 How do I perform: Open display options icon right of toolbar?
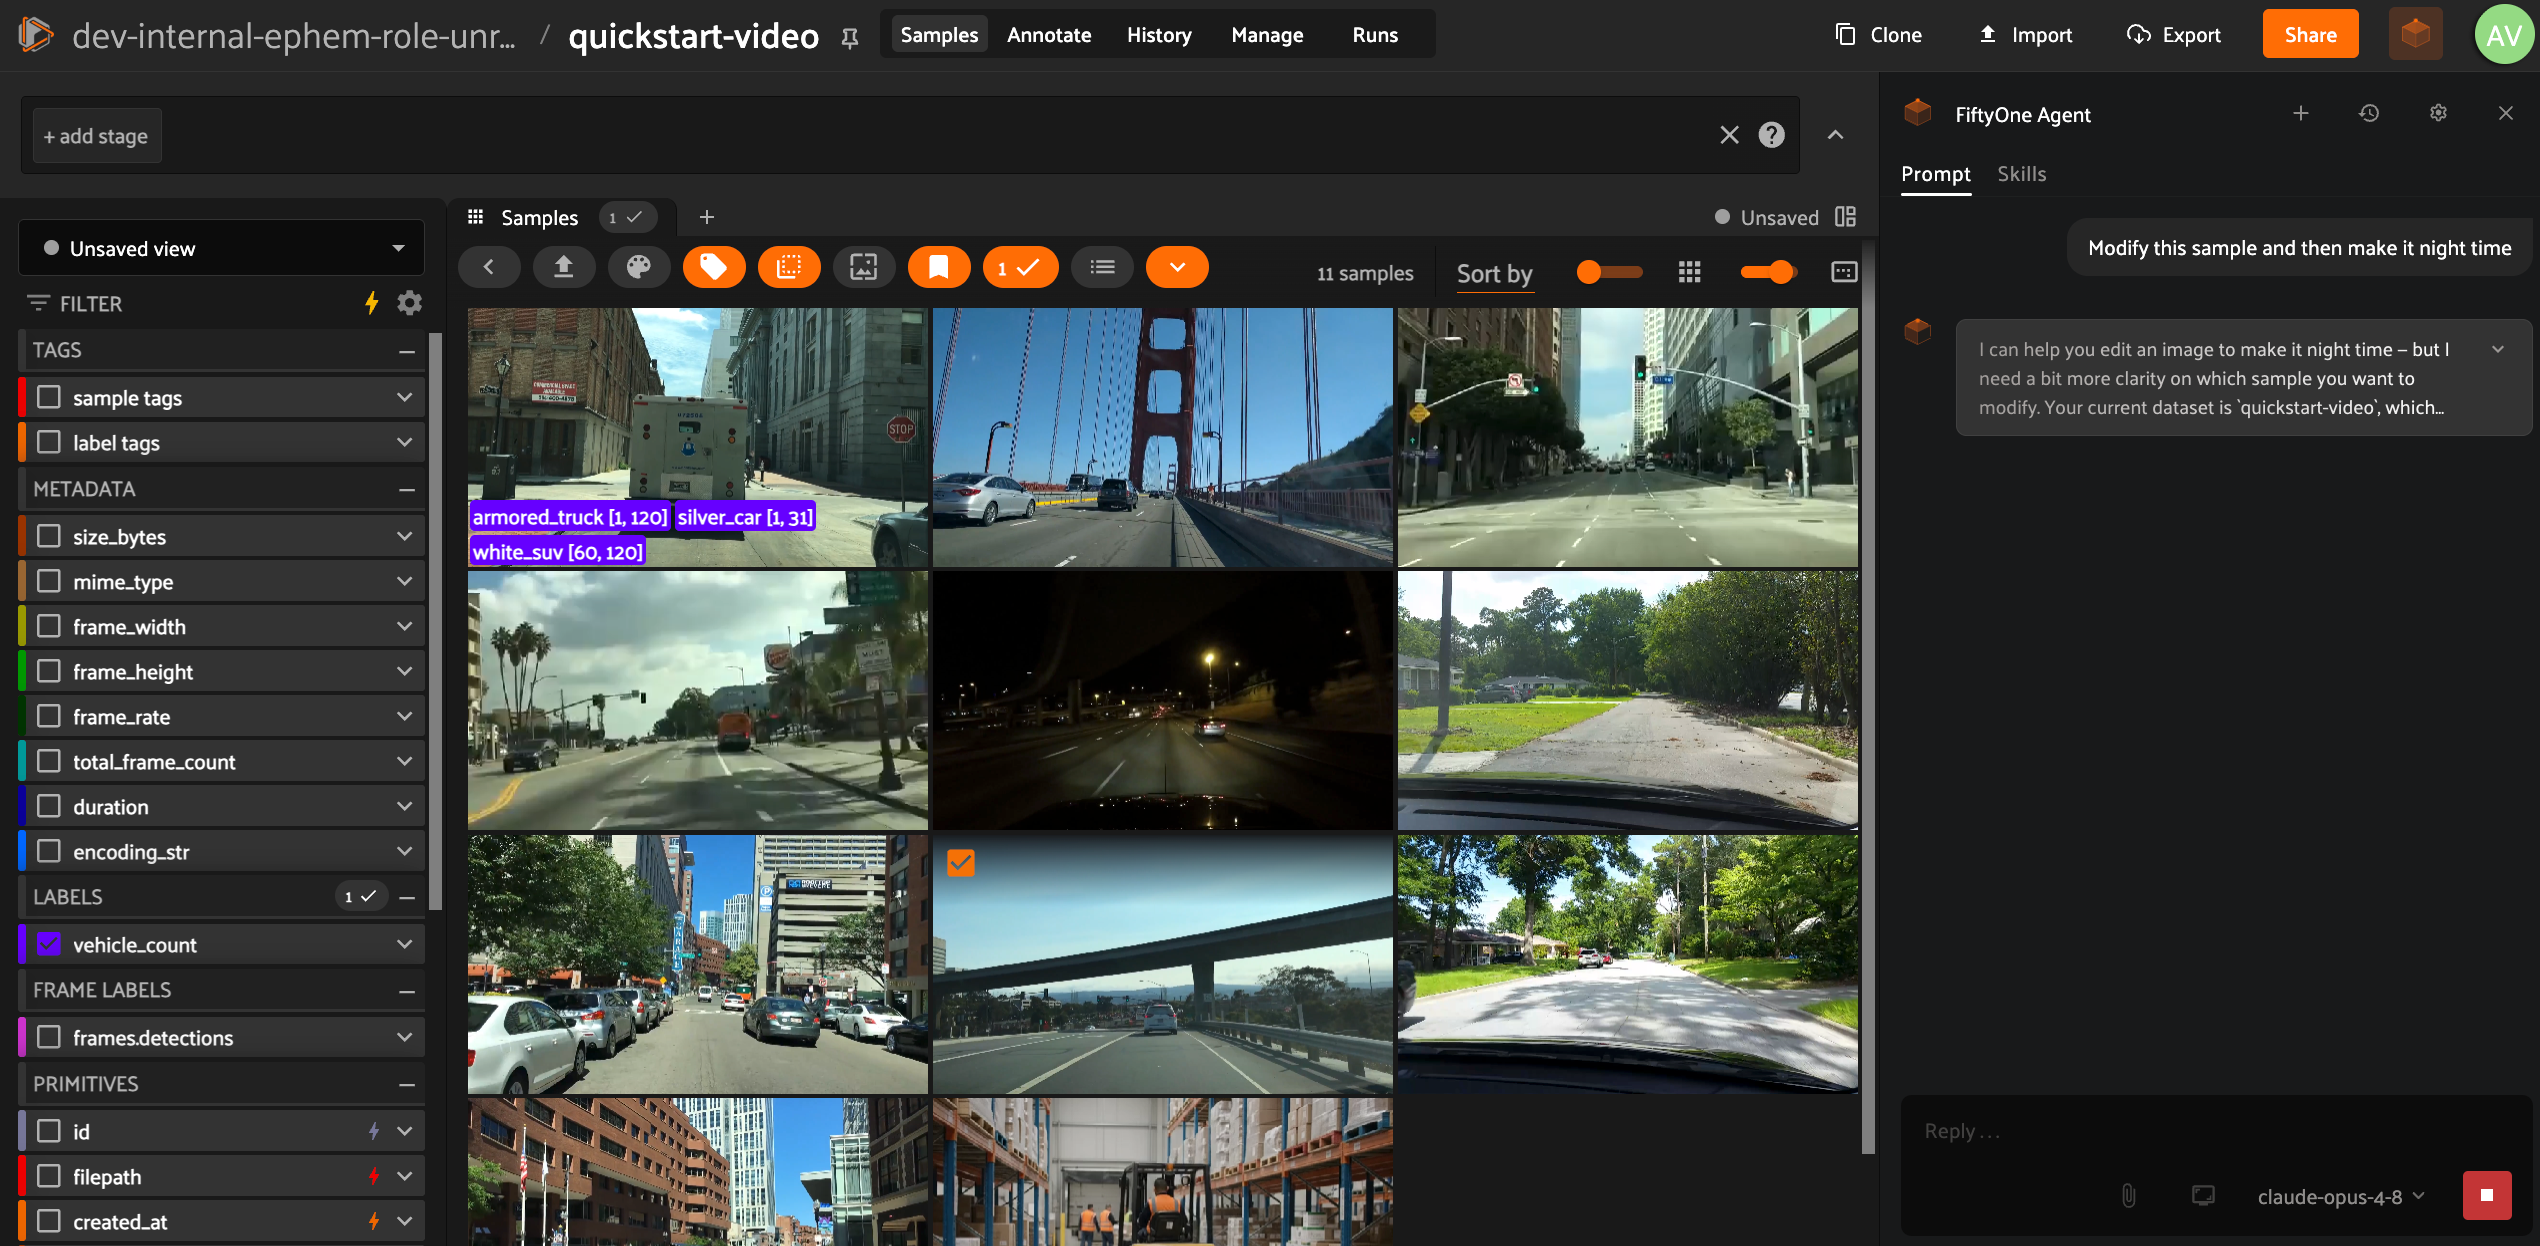click(1845, 272)
